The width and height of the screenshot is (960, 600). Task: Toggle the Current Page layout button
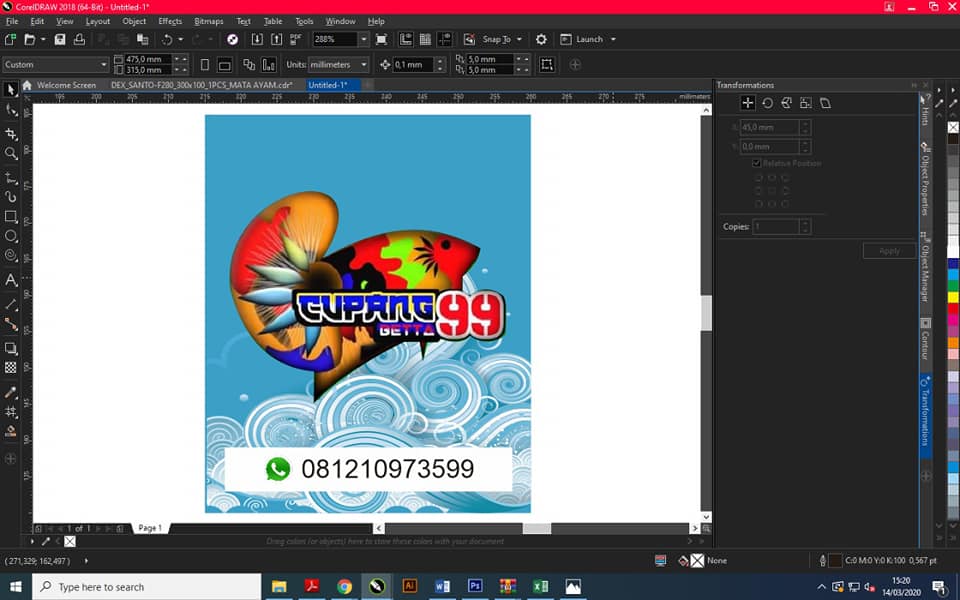[x=268, y=64]
